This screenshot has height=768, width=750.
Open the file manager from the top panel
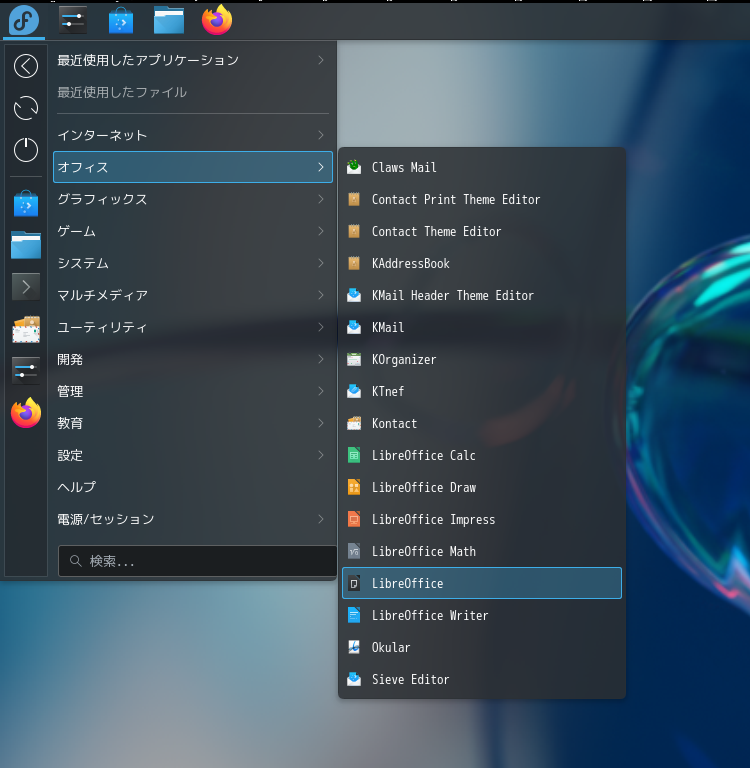(169, 21)
